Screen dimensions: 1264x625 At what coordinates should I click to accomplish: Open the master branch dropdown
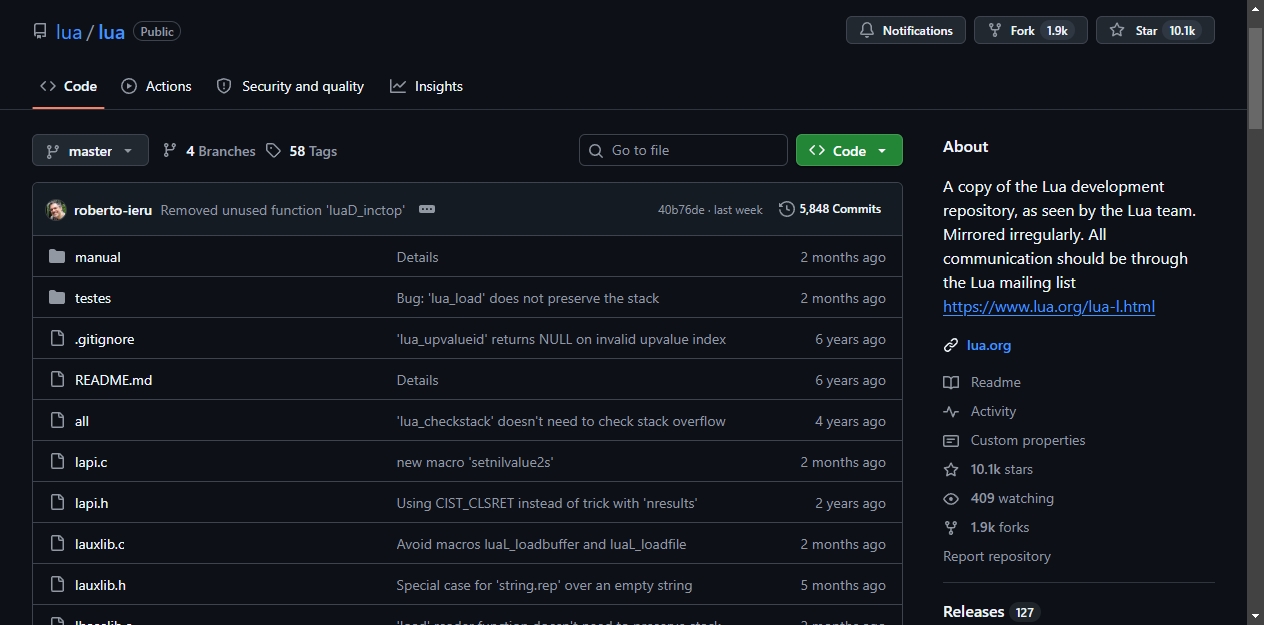90,150
